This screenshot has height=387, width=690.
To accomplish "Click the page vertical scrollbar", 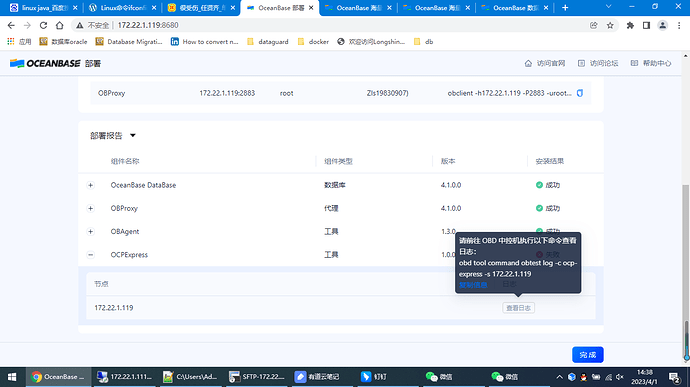I will pos(686,273).
